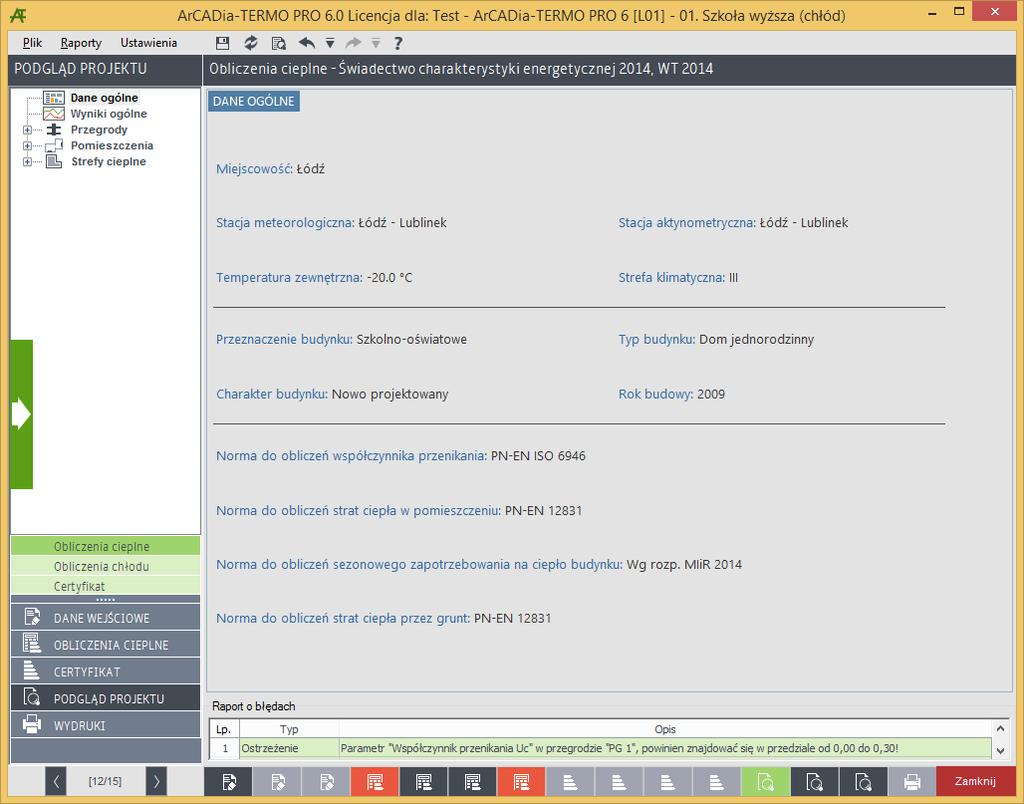Expand the Pomieszczenia tree node

27,146
